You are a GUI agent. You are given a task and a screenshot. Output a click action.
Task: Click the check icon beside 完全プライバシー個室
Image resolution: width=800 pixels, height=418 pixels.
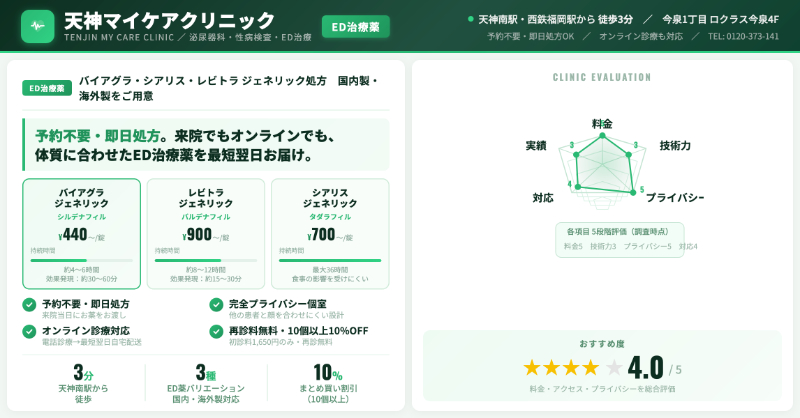point(216,304)
